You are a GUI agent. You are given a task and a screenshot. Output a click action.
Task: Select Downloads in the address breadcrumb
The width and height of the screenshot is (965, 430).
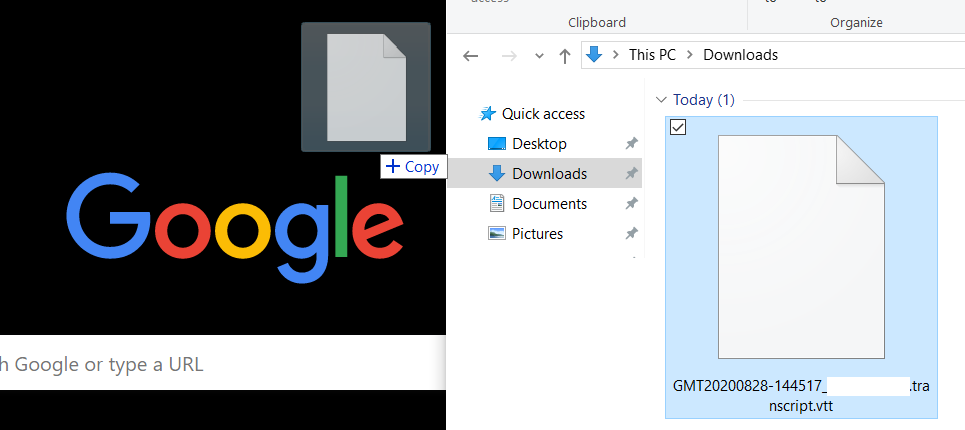pyautogui.click(x=740, y=55)
